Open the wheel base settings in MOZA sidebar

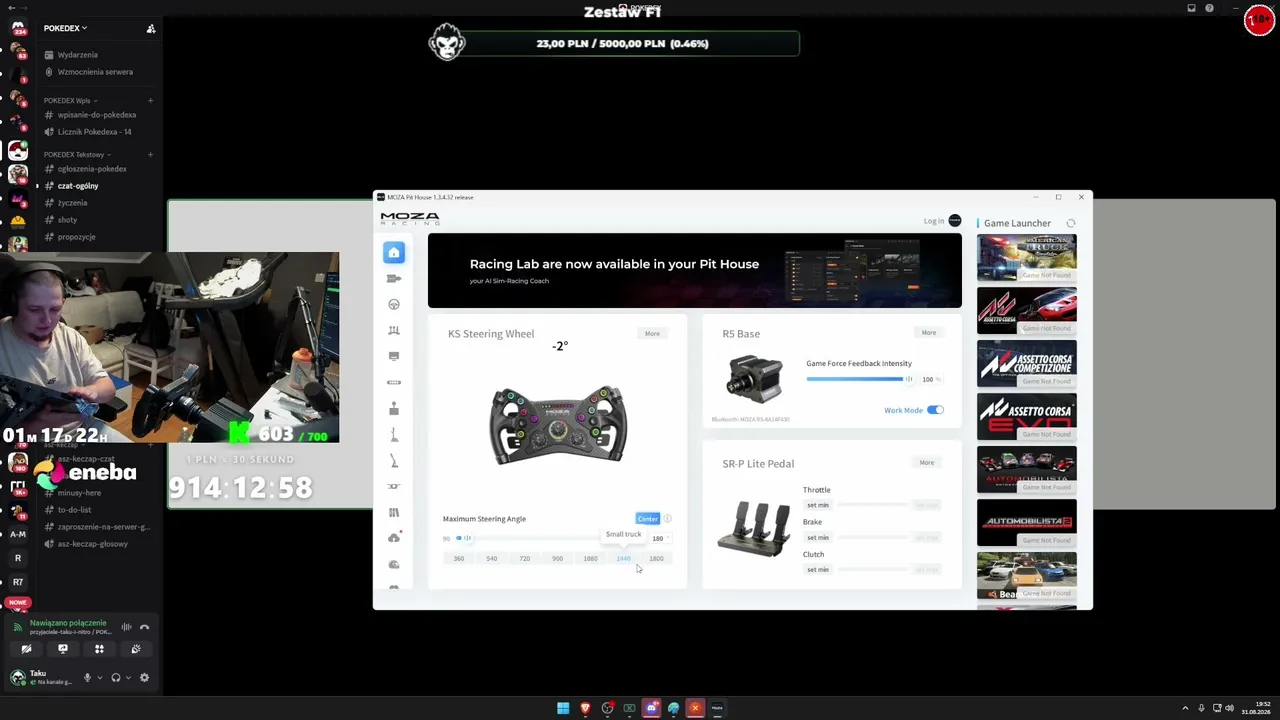394,278
